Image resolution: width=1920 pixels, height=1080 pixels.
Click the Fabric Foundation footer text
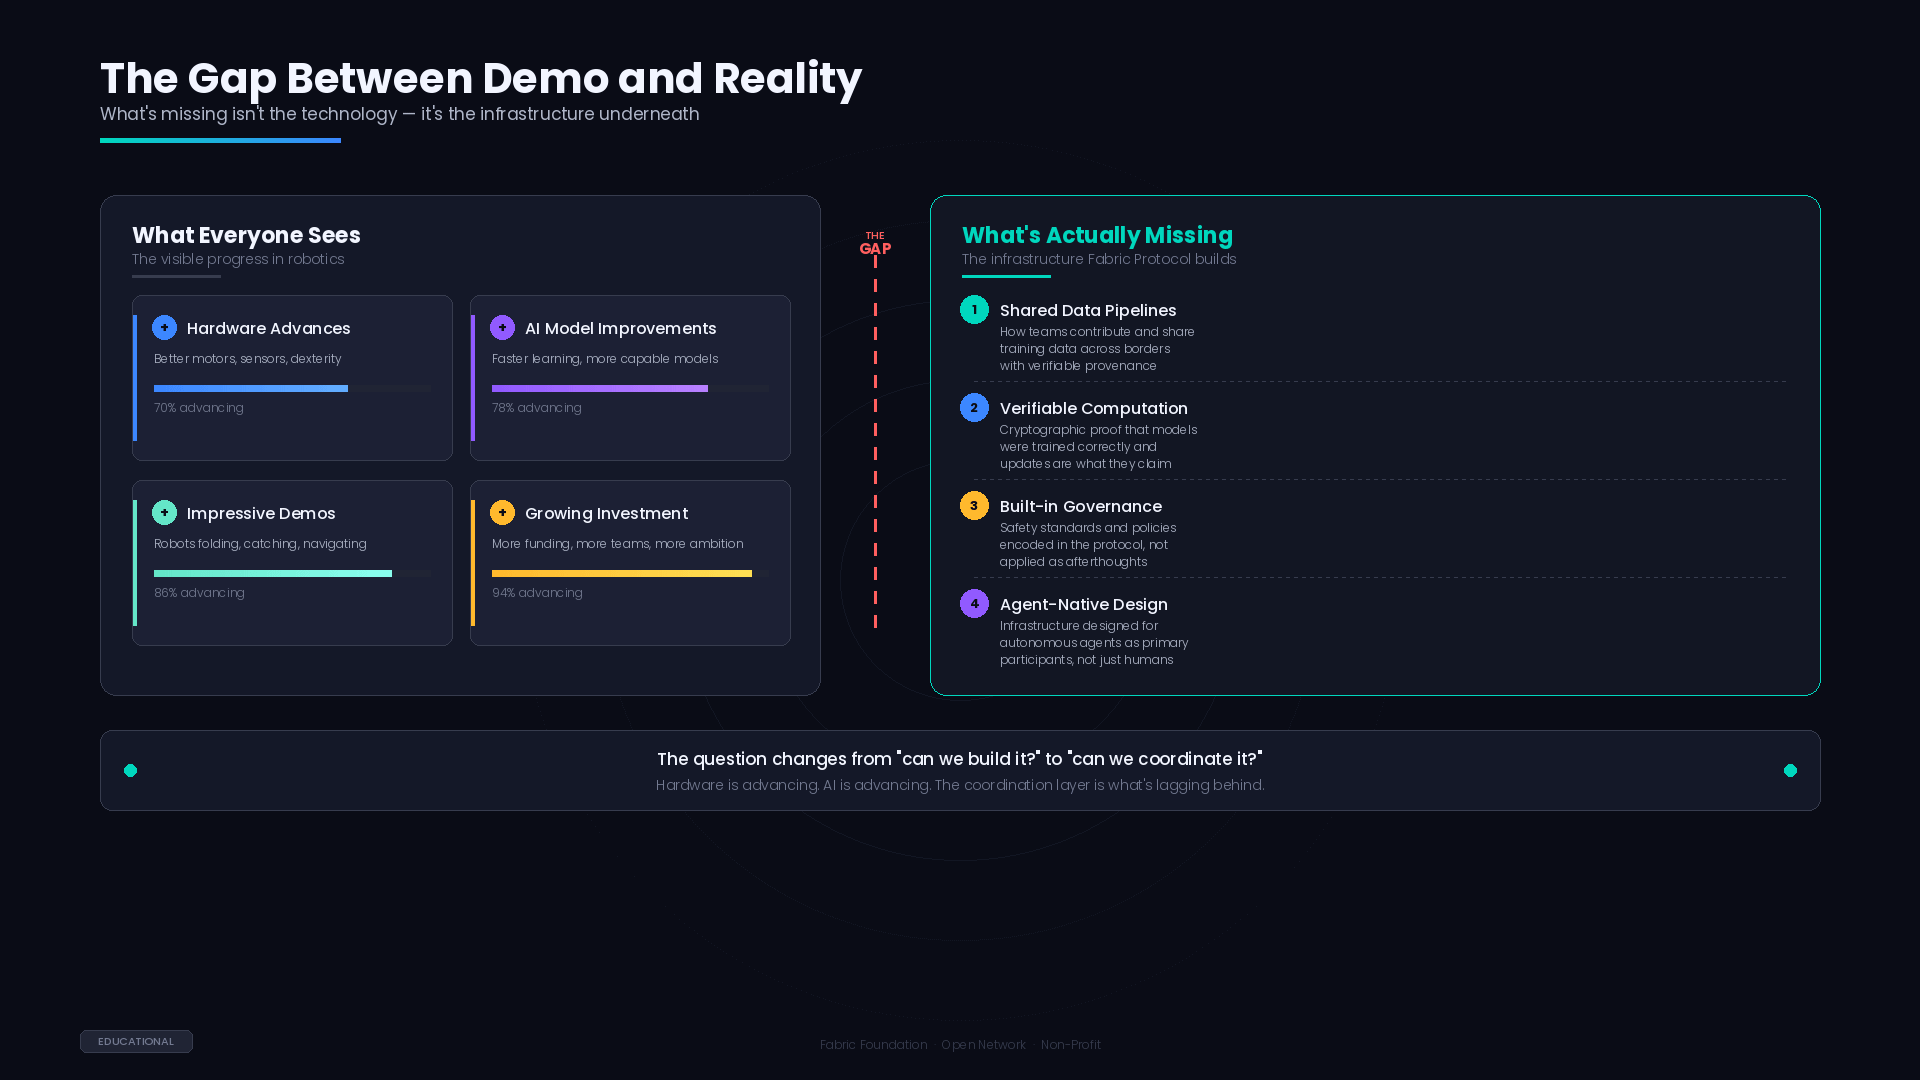pos(873,1045)
